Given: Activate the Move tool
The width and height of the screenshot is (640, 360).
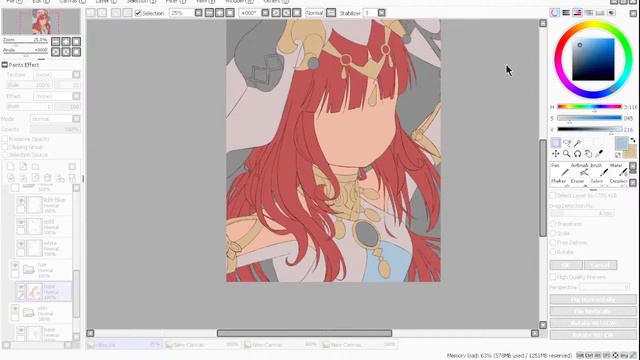Looking at the screenshot, I should pos(556,153).
